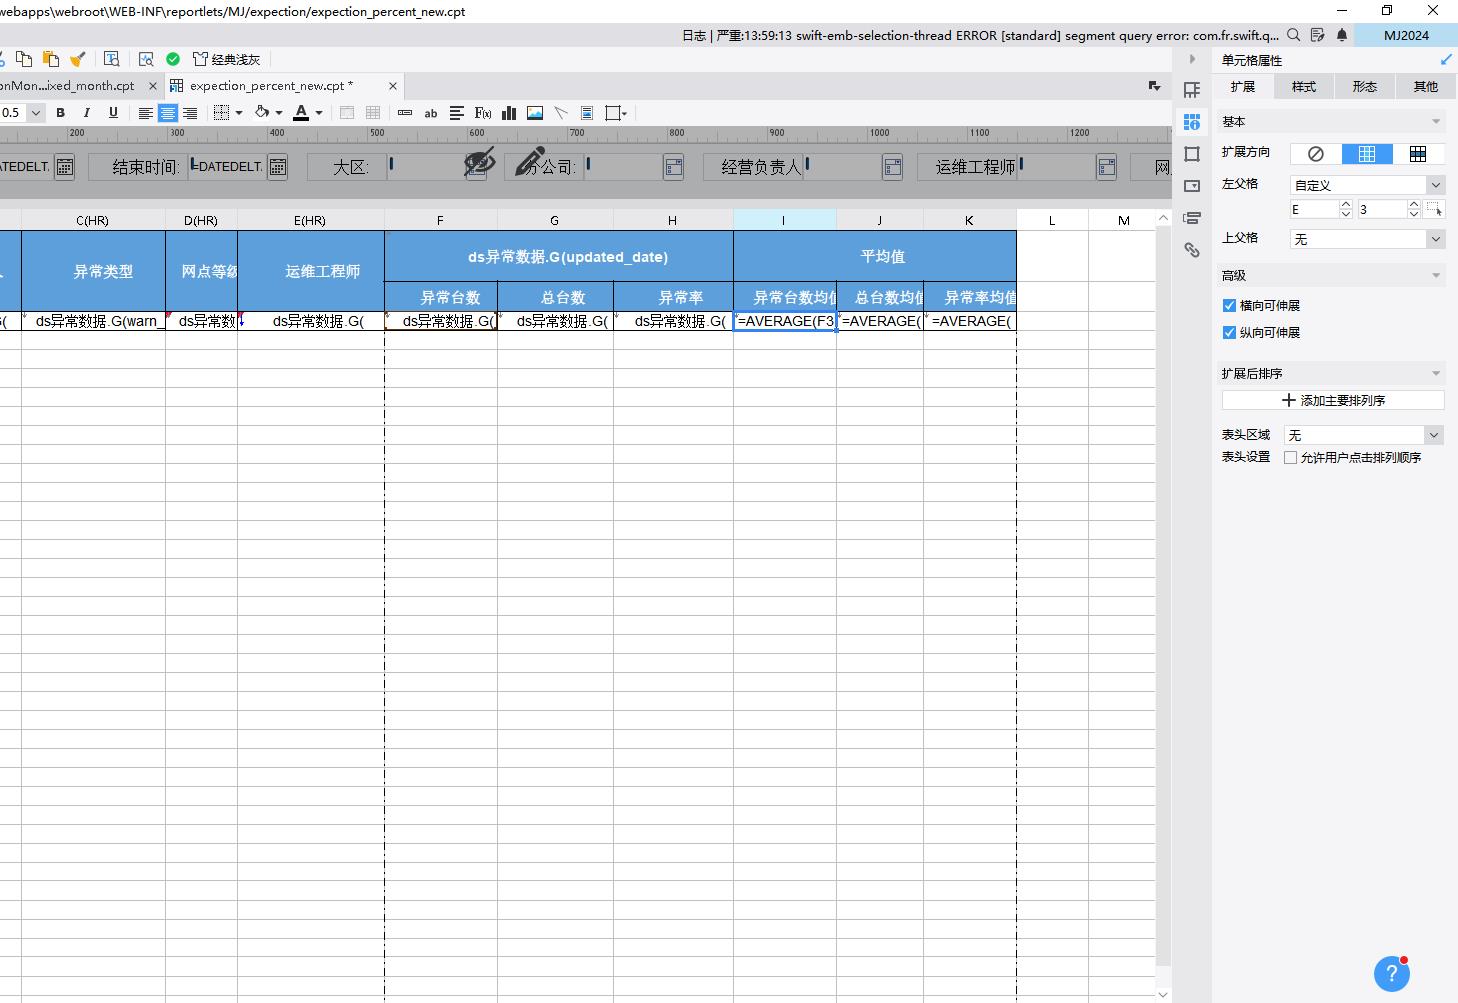Open the 上父格 dropdown
The width and height of the screenshot is (1458, 1003).
coord(1367,239)
